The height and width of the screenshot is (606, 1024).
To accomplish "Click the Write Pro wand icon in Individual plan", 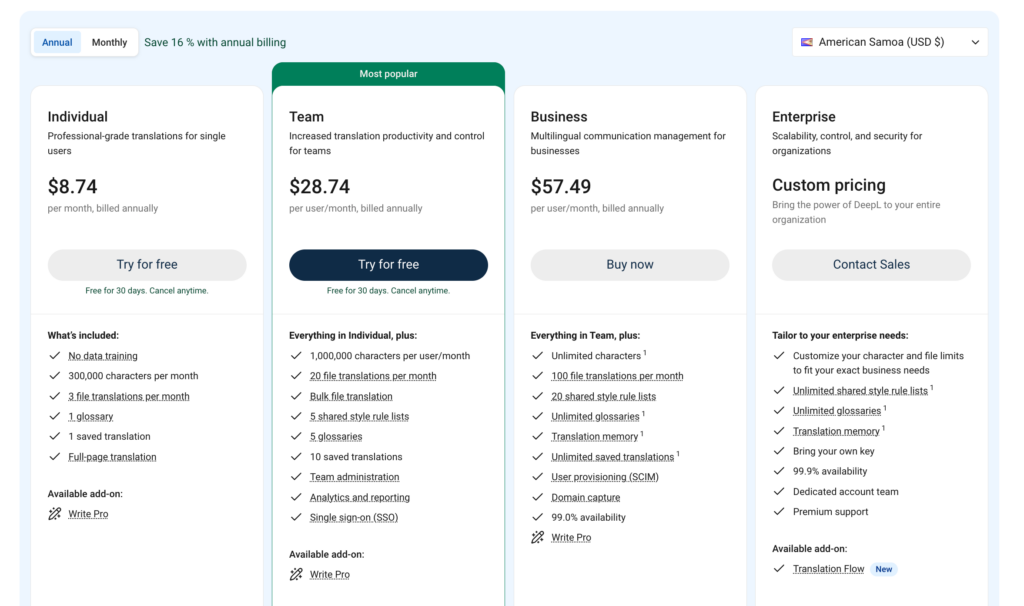I will 55,514.
